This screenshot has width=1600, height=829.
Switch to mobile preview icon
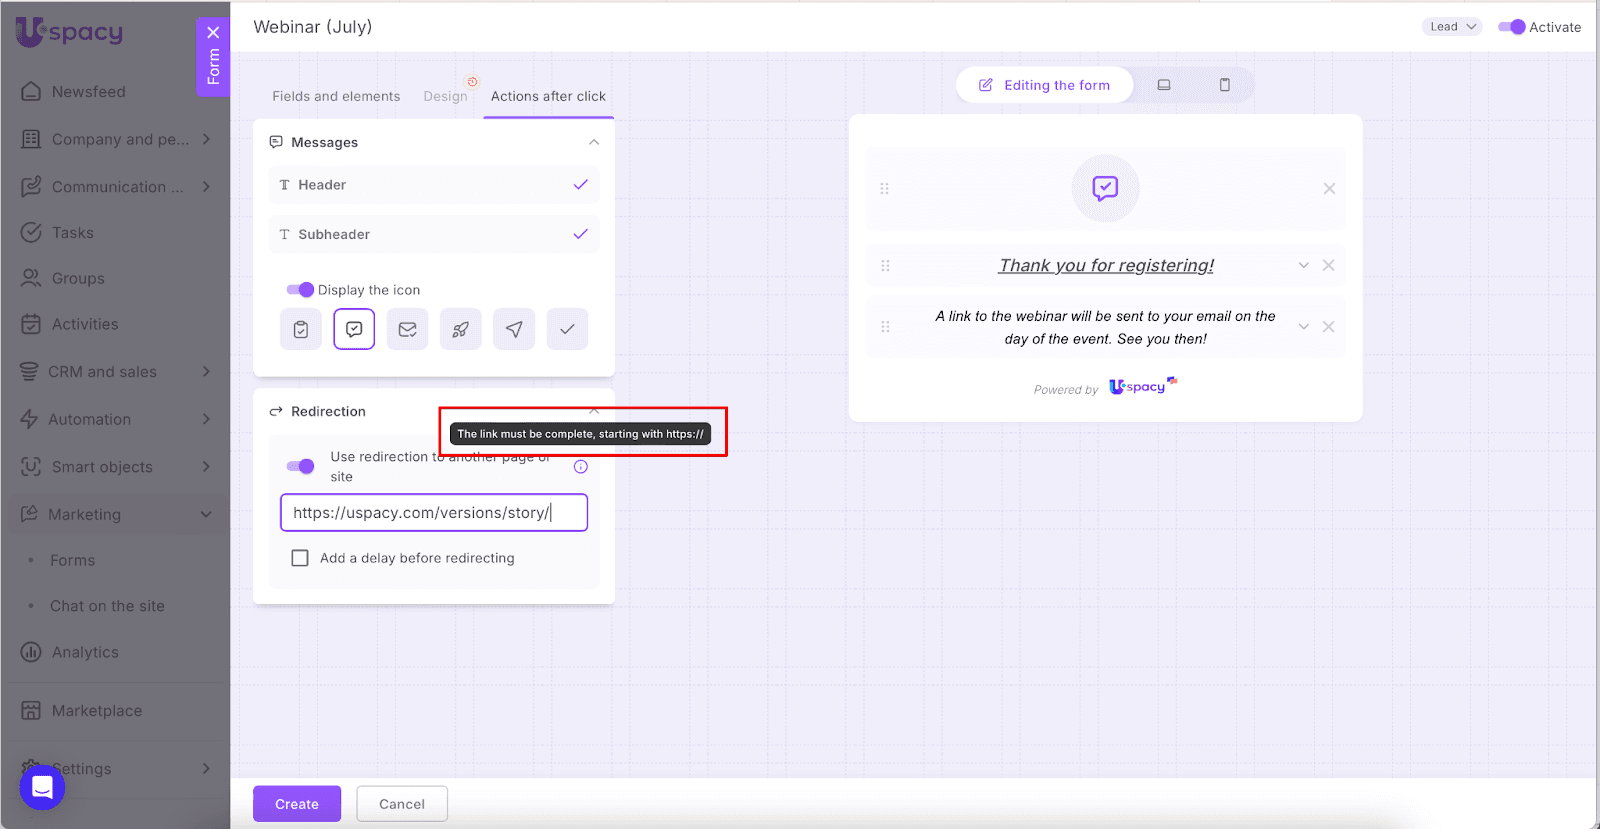pyautogui.click(x=1224, y=85)
